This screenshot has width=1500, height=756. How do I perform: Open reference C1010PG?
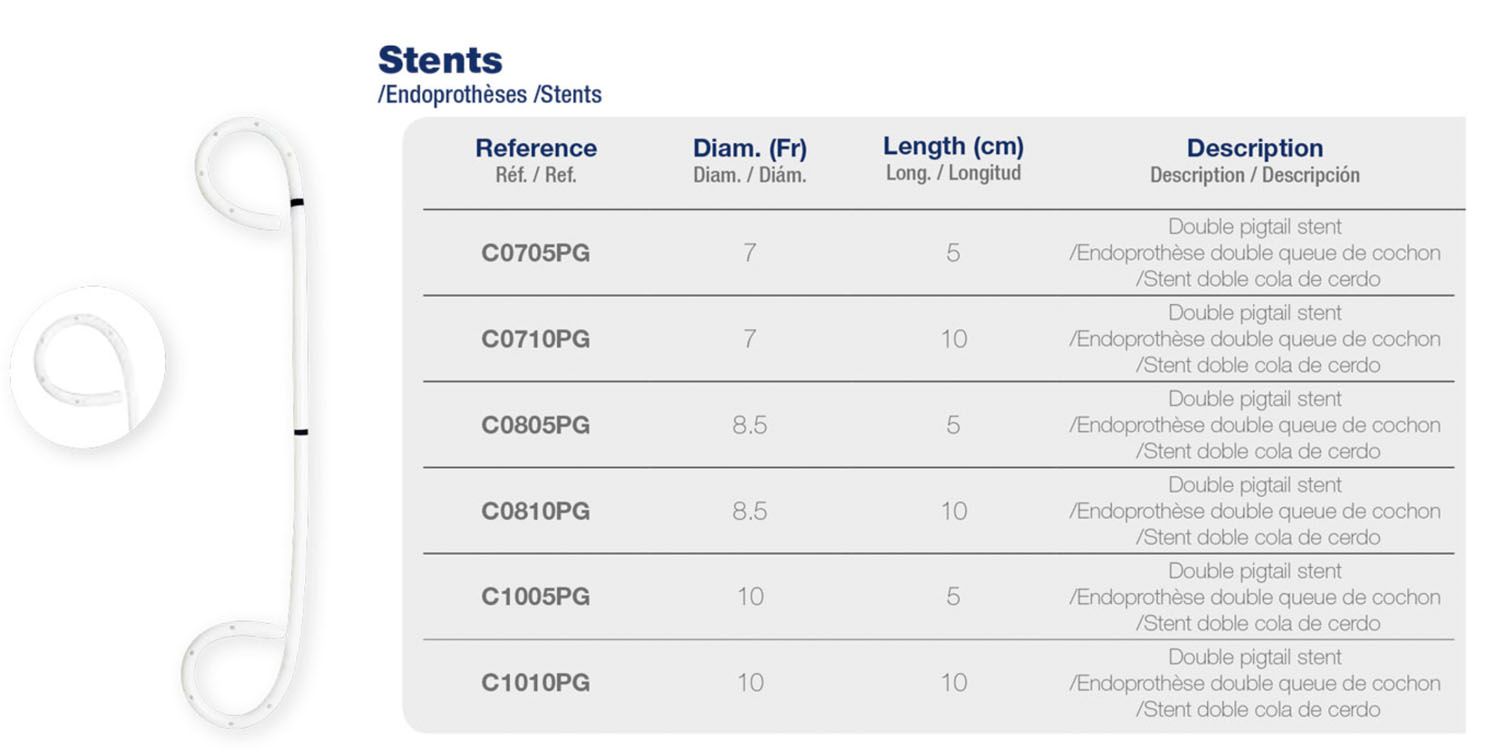click(536, 683)
